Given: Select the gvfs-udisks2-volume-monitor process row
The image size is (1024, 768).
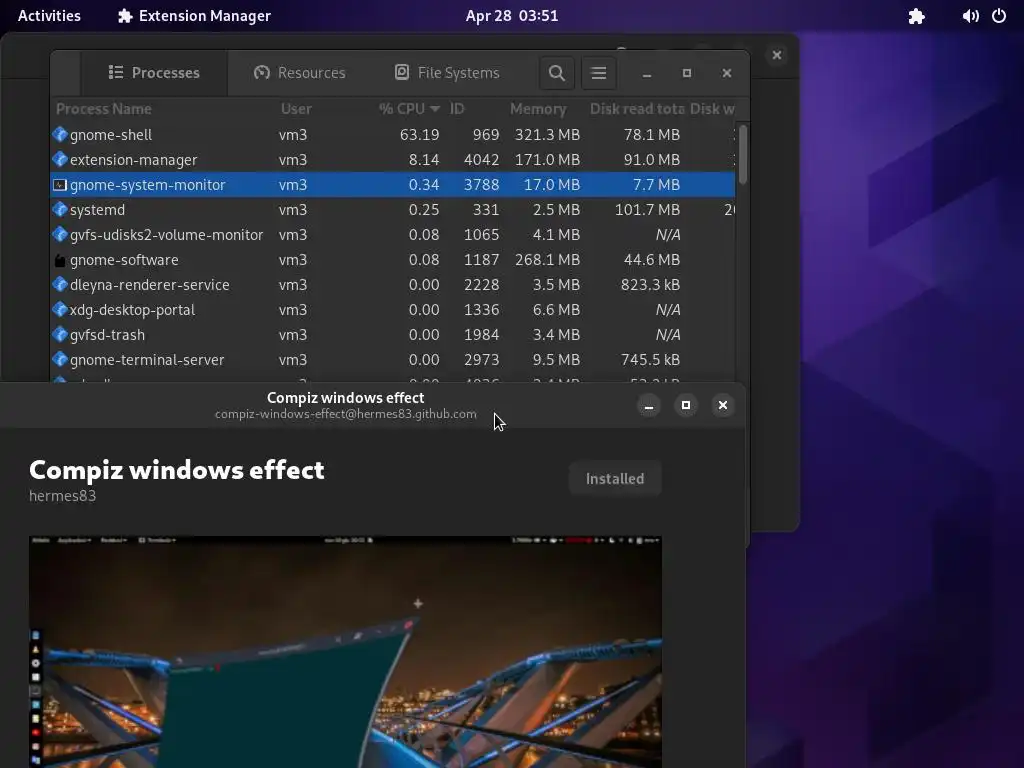Looking at the screenshot, I should pos(392,235).
